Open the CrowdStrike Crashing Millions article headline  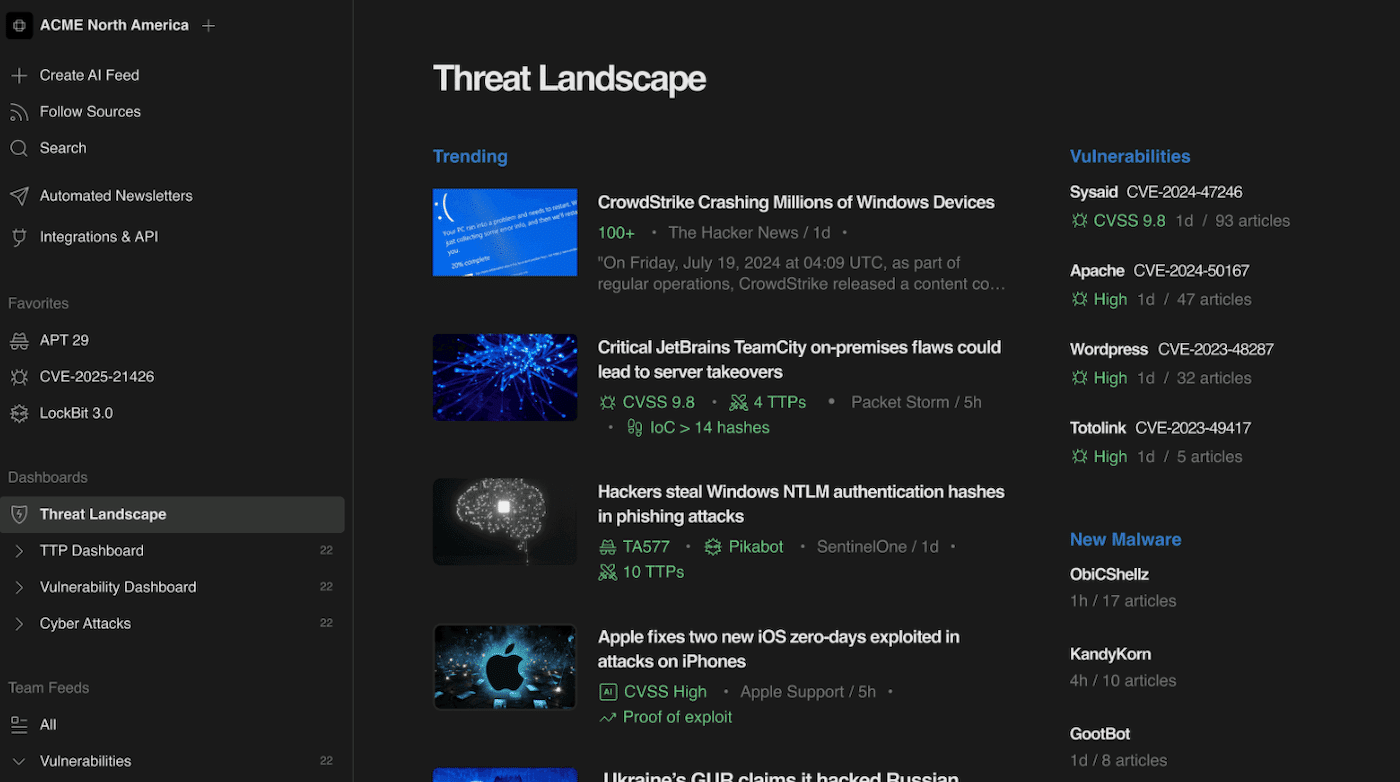795,202
